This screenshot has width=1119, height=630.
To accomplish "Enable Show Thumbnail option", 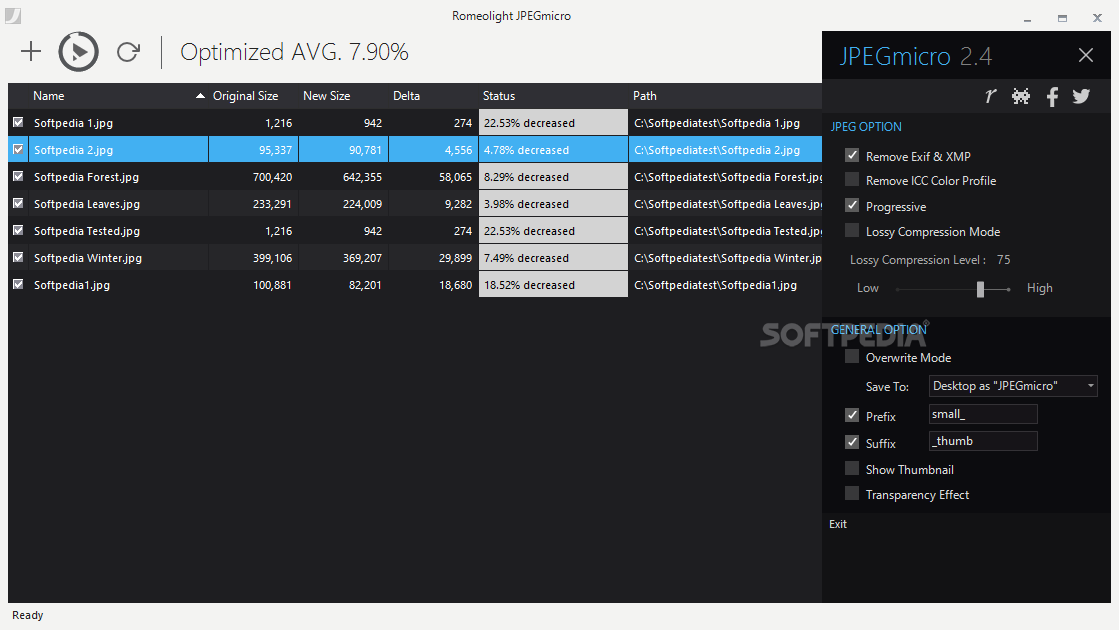I will pyautogui.click(x=852, y=469).
